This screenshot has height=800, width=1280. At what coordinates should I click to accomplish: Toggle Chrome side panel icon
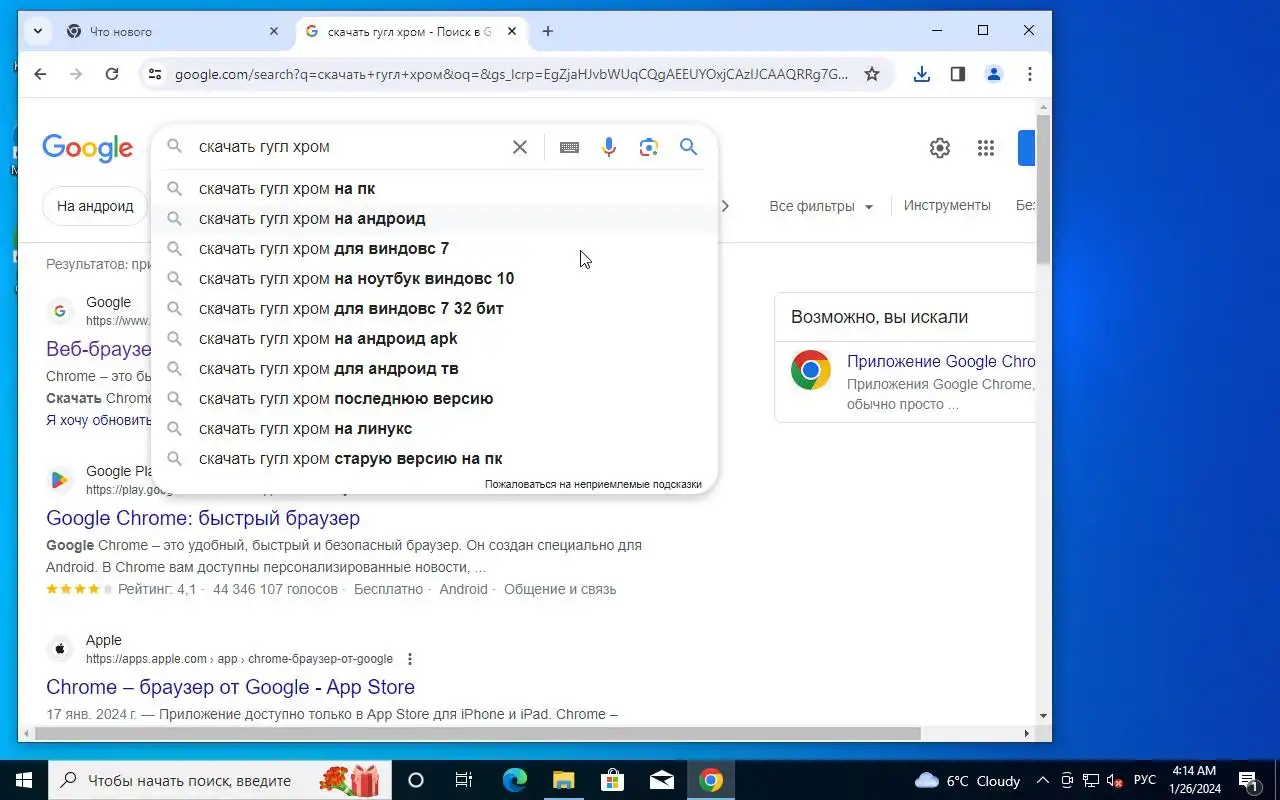coord(958,74)
